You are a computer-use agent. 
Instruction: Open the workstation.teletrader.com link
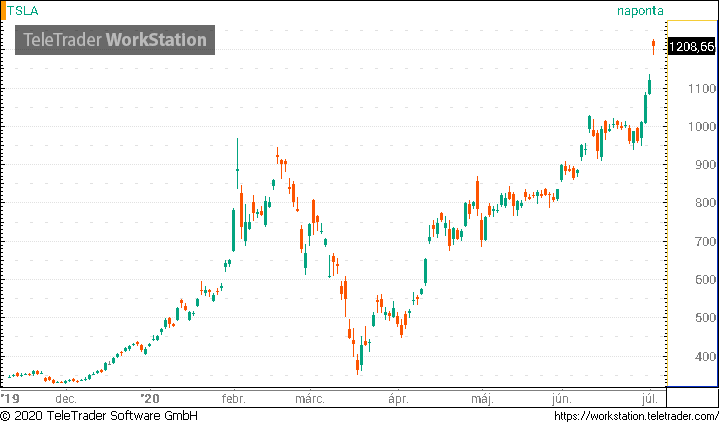[x=636, y=416]
